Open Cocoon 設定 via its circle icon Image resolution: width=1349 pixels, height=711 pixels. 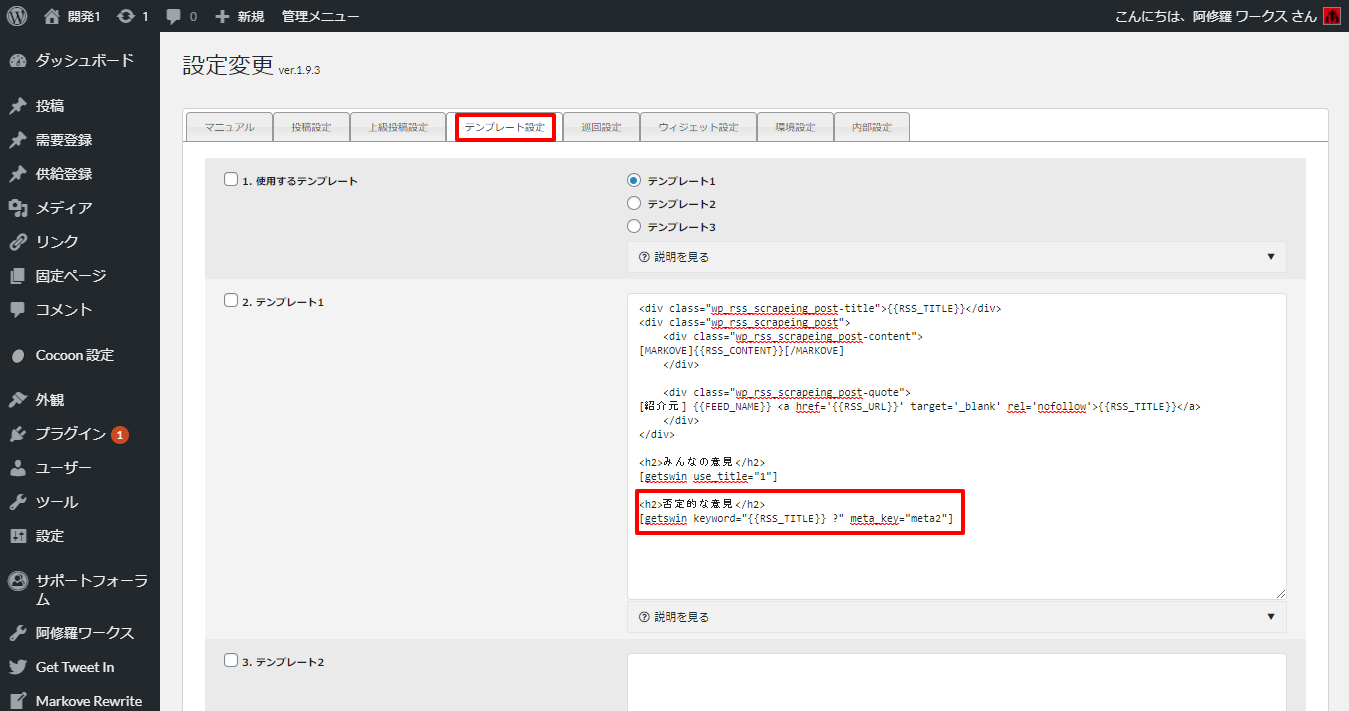[17, 355]
